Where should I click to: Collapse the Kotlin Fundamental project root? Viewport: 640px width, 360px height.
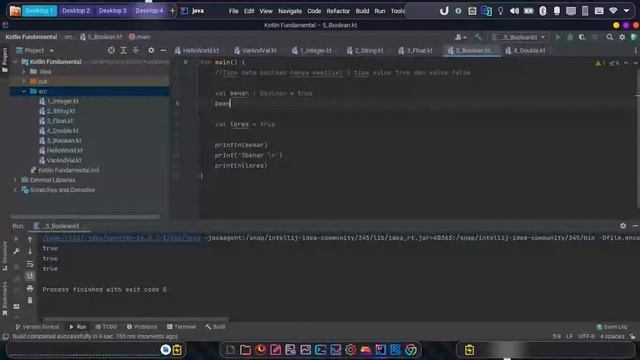(x=16, y=62)
